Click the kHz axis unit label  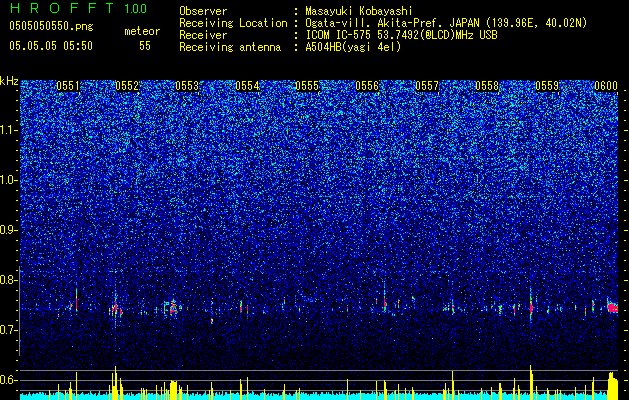(x=9, y=81)
